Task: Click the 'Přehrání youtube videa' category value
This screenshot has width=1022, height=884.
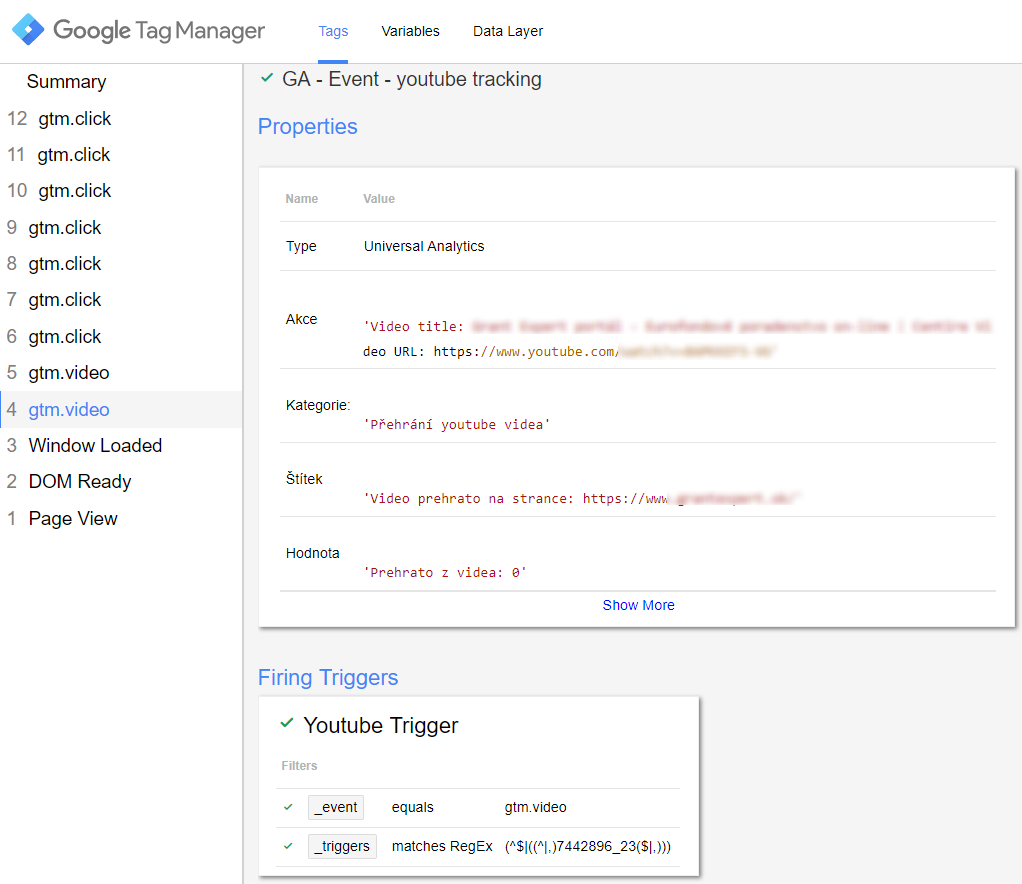Action: 456,424
